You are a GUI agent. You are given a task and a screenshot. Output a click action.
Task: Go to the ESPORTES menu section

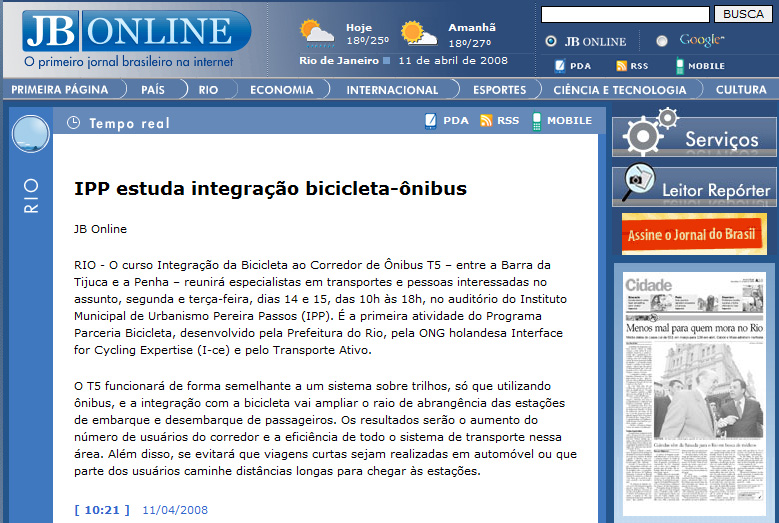click(499, 90)
